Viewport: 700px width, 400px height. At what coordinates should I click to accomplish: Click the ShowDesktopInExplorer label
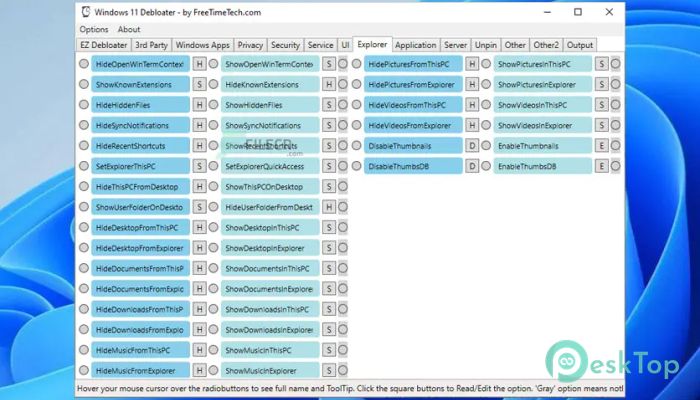(270, 248)
